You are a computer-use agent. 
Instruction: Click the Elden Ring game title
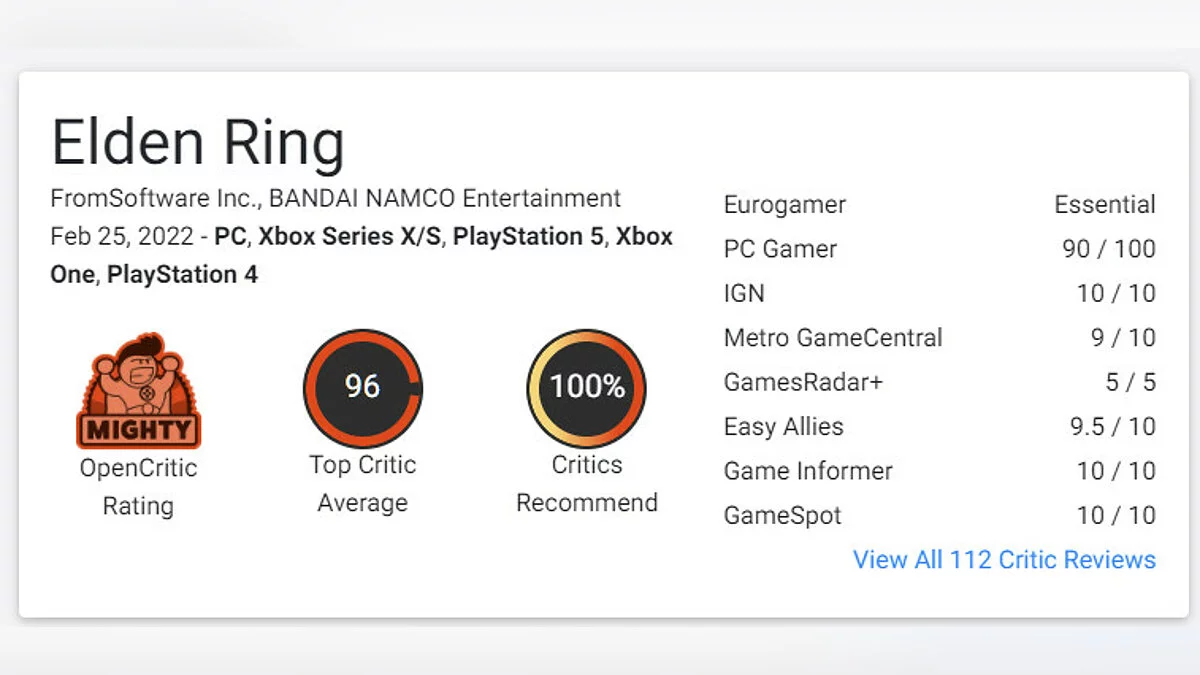coord(198,142)
